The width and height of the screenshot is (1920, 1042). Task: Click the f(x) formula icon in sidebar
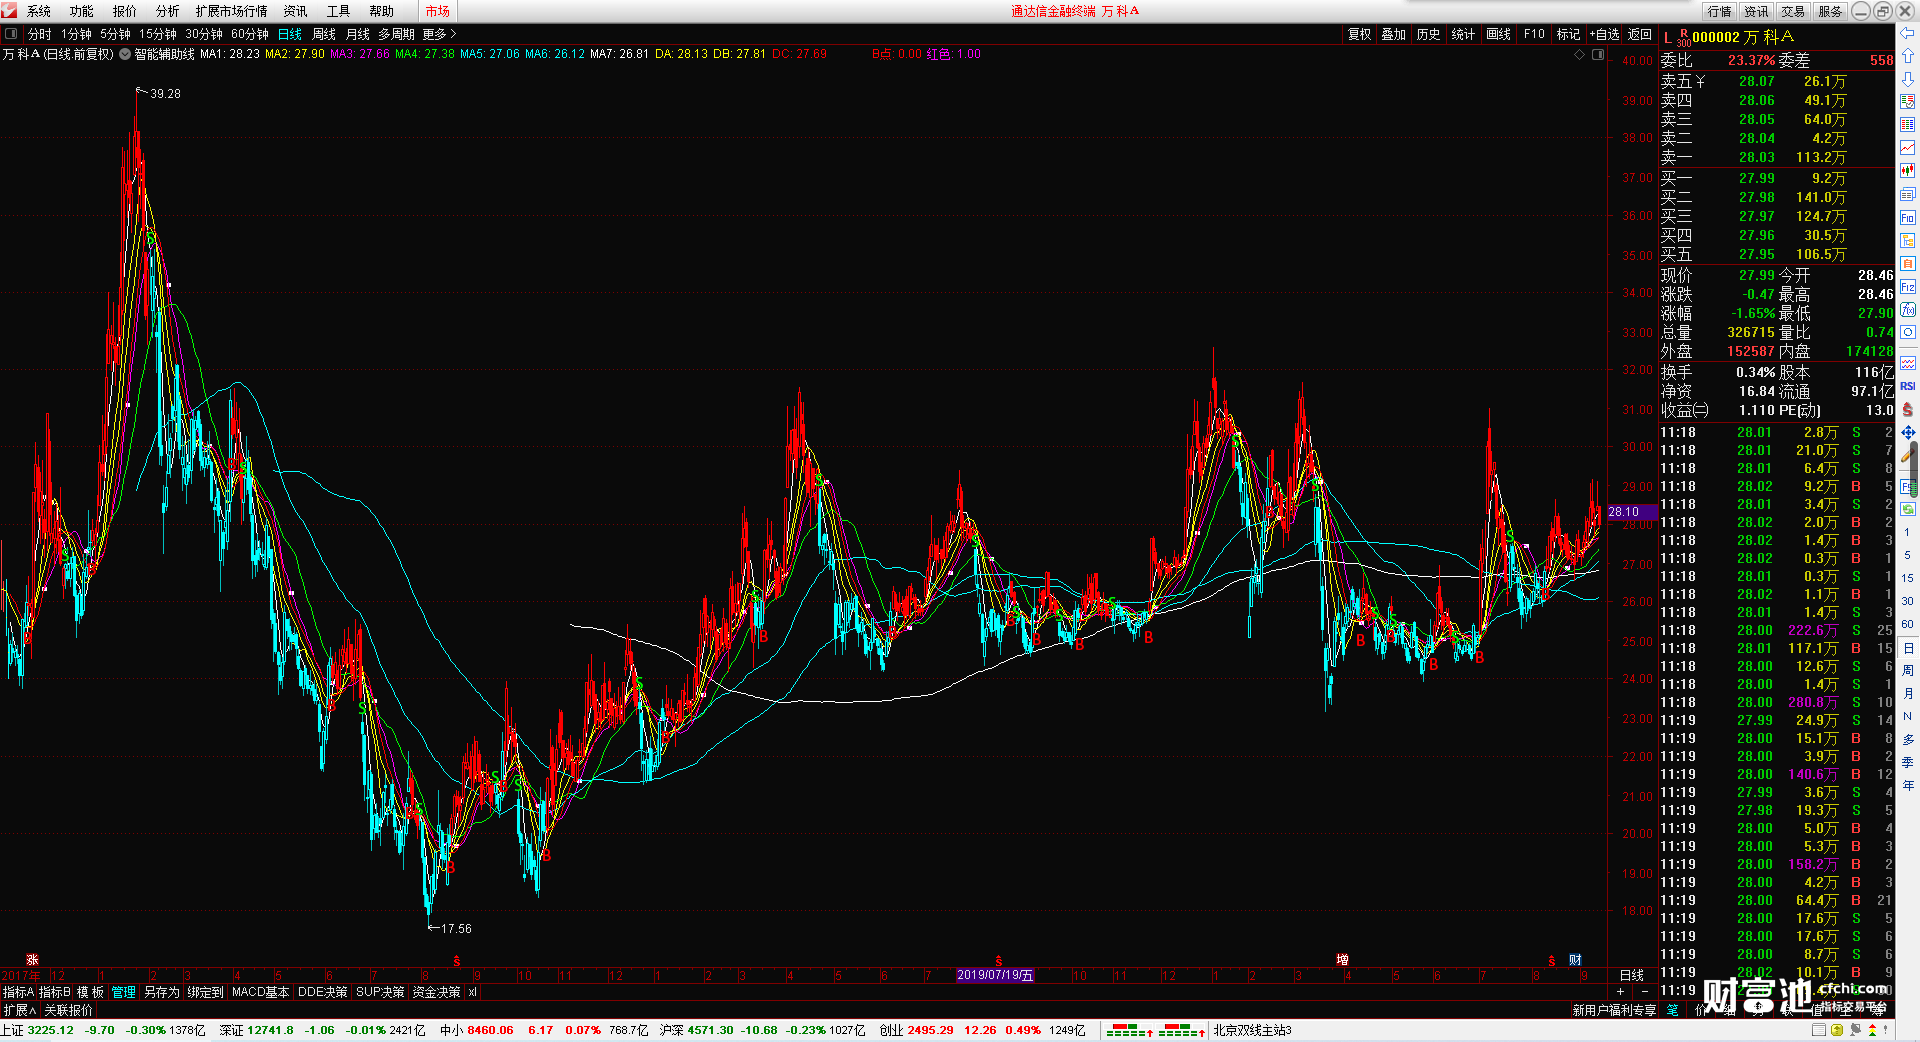[1907, 310]
